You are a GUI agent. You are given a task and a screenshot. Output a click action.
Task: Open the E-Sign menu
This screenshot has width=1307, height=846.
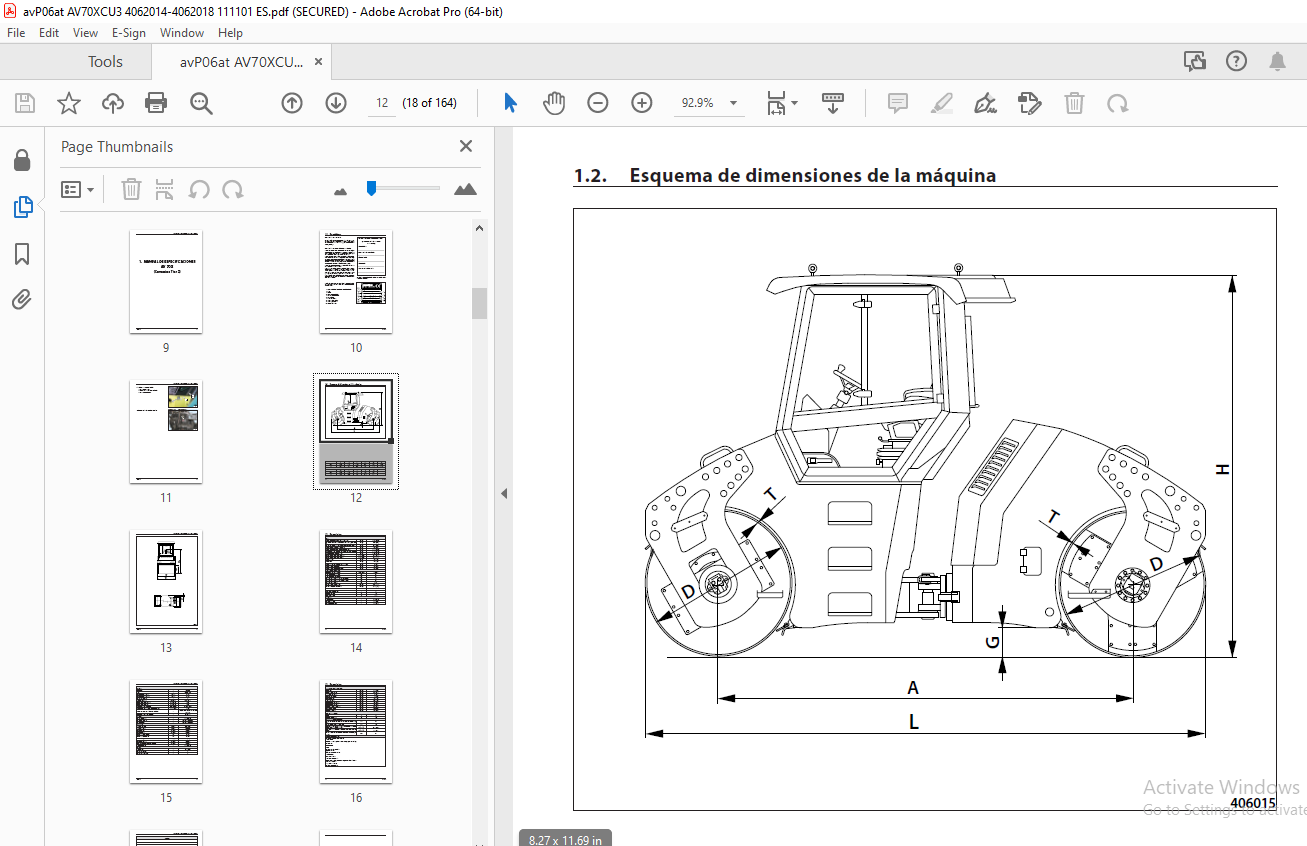pyautogui.click(x=129, y=33)
